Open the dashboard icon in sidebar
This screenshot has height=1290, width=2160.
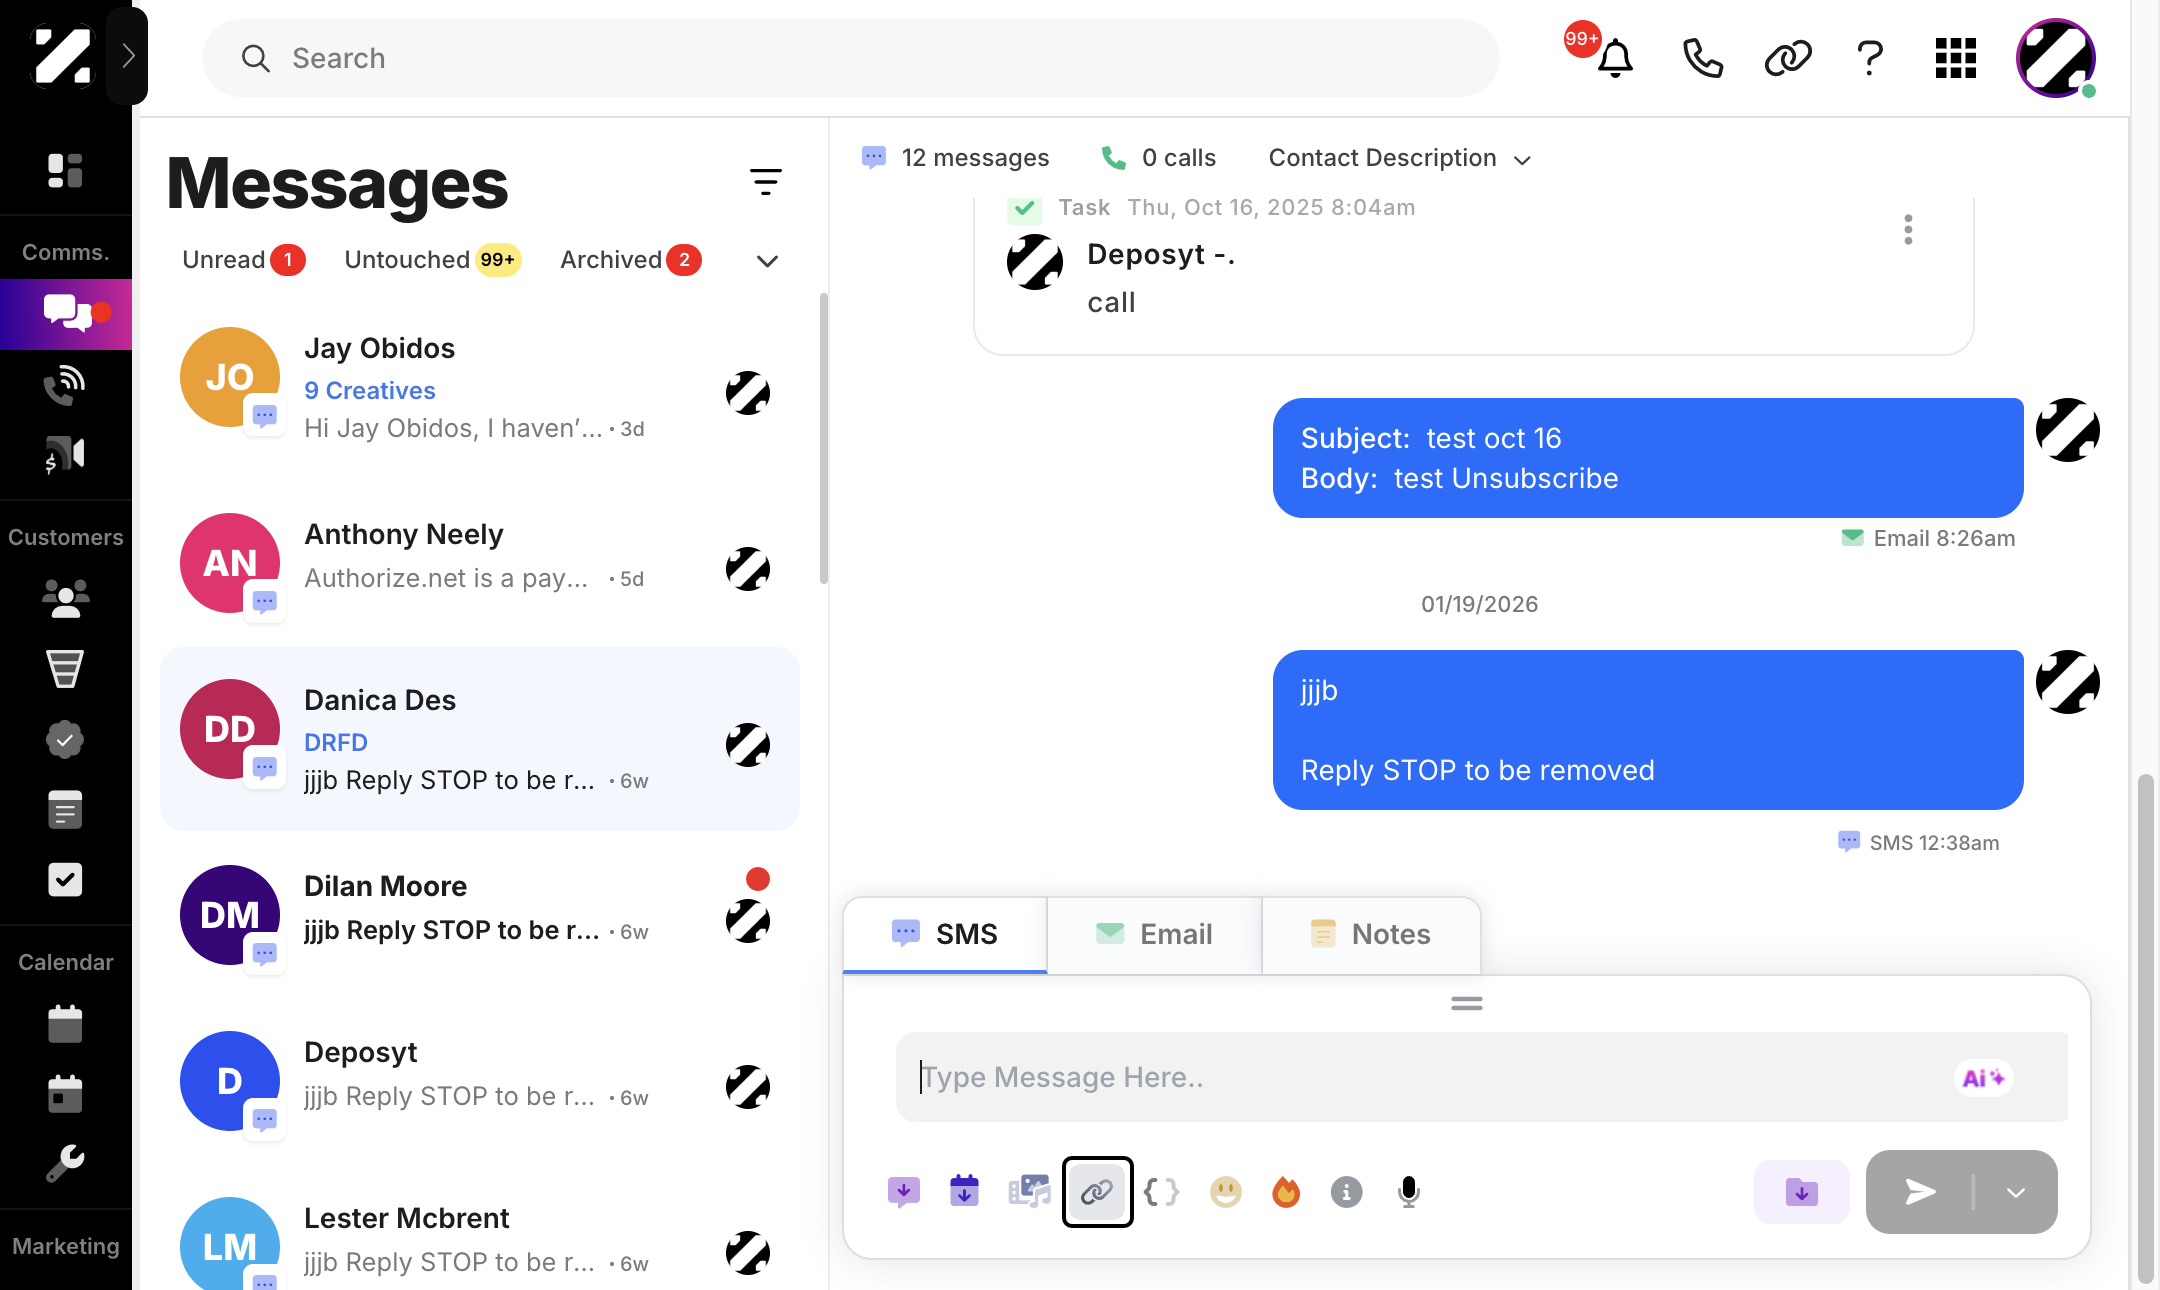[65, 171]
